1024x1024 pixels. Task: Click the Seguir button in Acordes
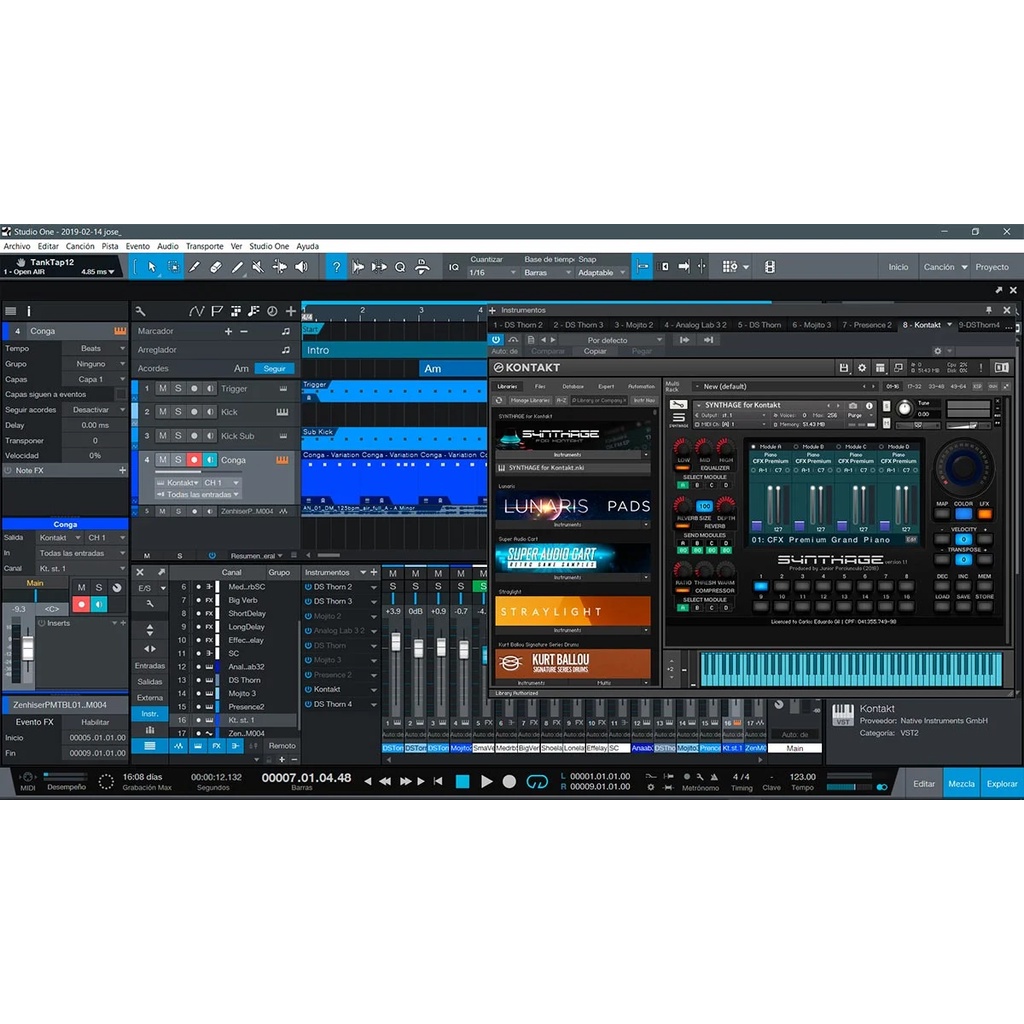(274, 368)
